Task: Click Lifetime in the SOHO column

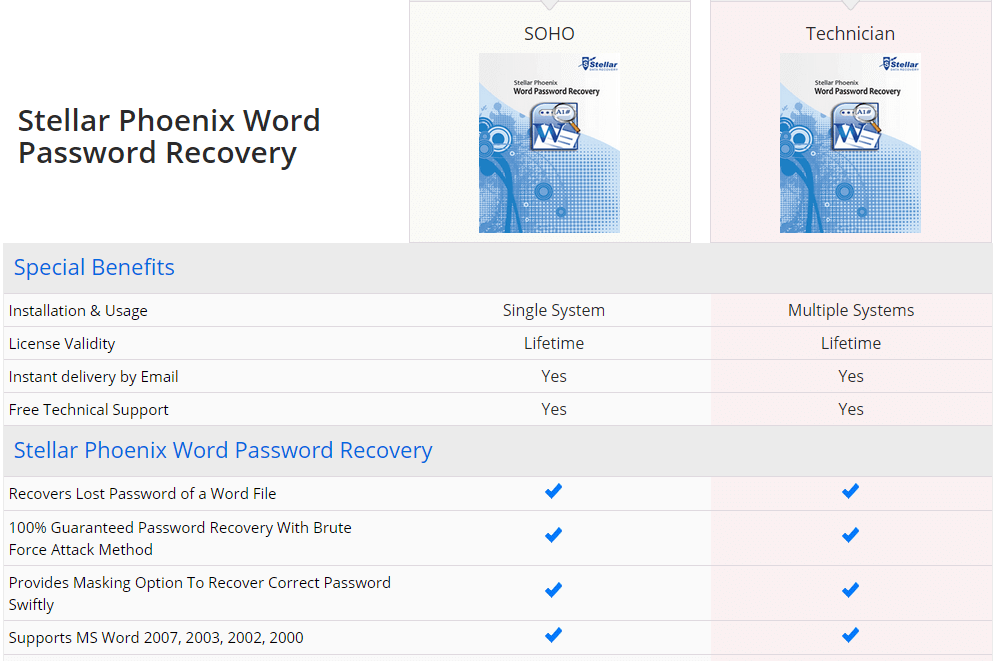Action: [x=553, y=343]
